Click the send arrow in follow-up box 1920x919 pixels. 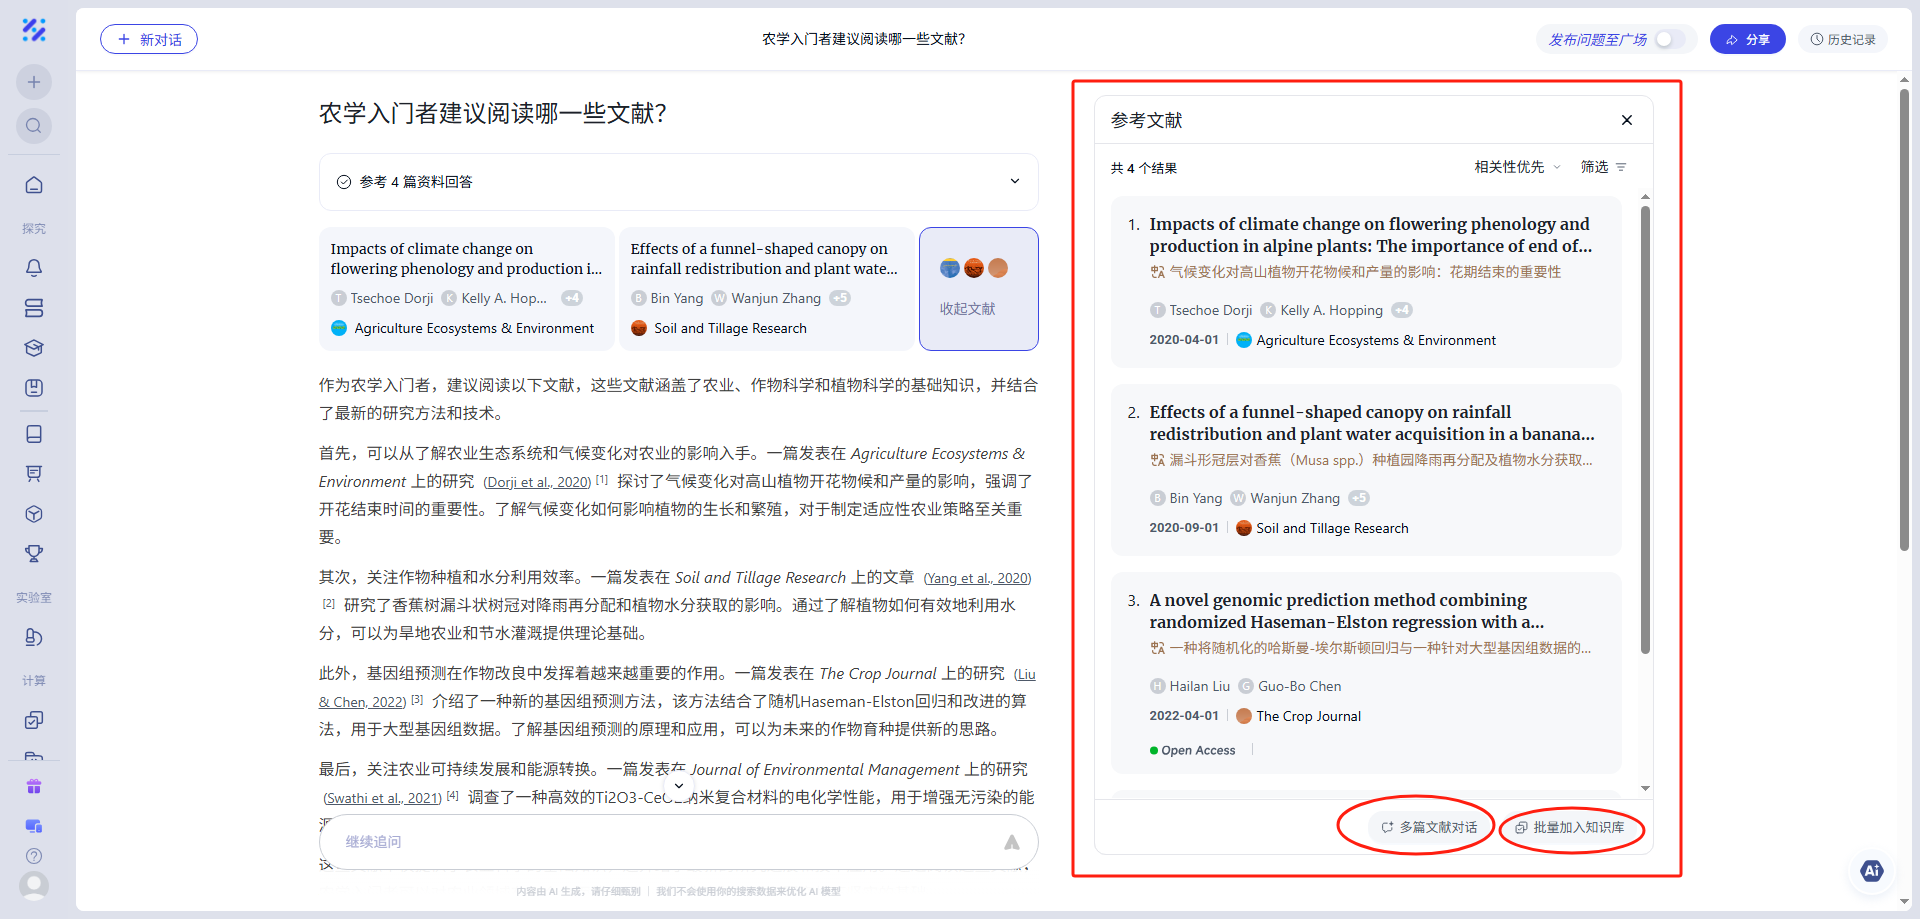pos(1011,842)
